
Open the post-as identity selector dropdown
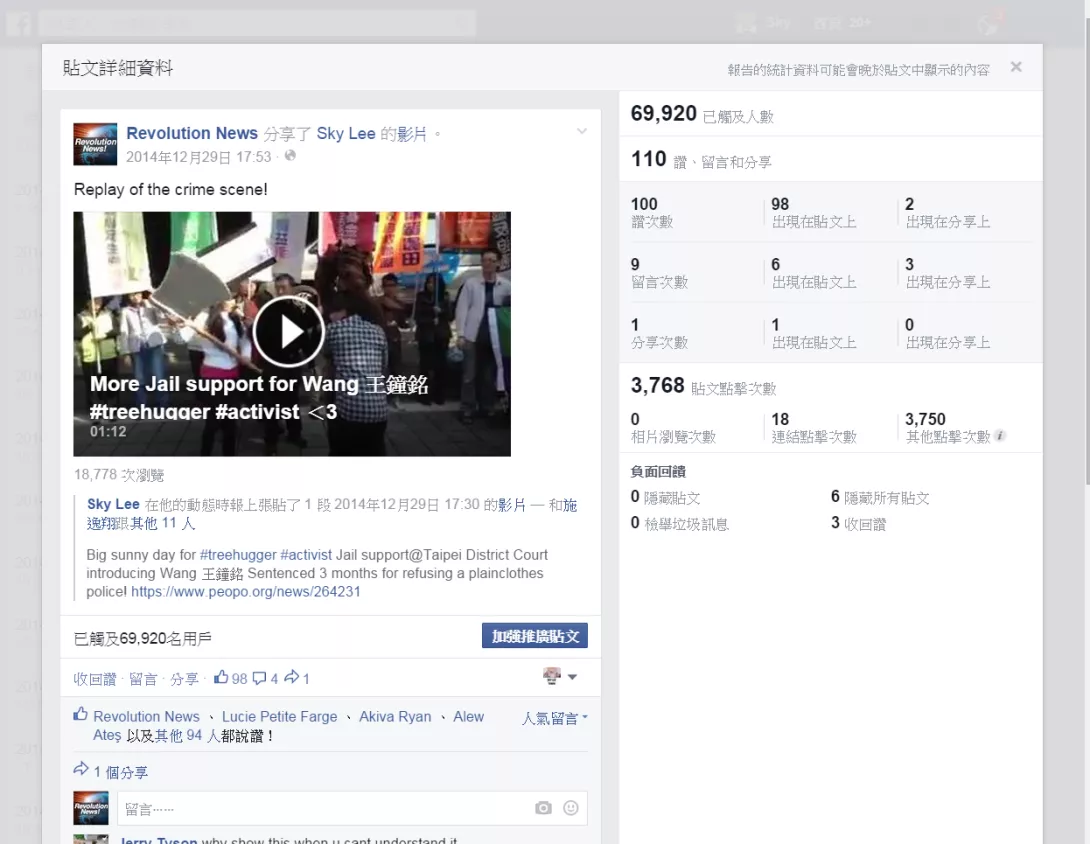pyautogui.click(x=560, y=676)
